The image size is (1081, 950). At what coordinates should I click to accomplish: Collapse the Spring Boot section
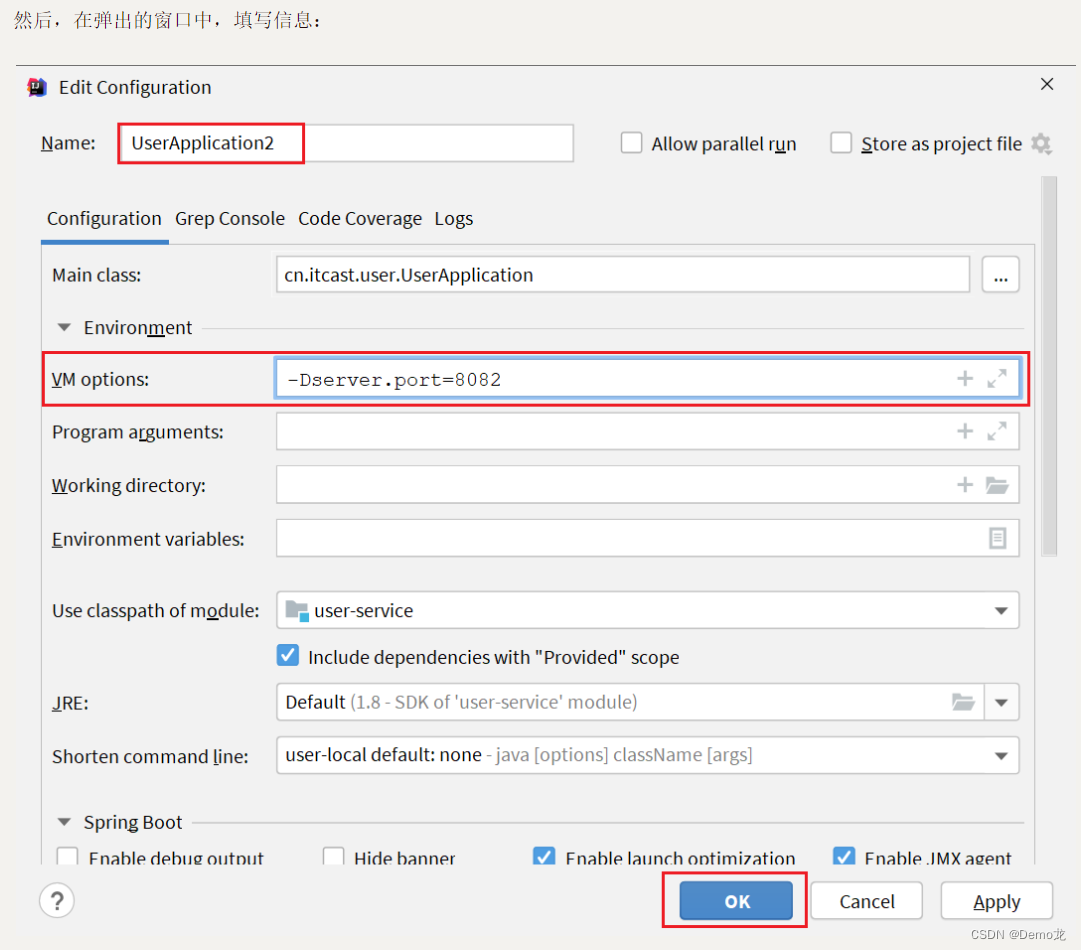64,822
